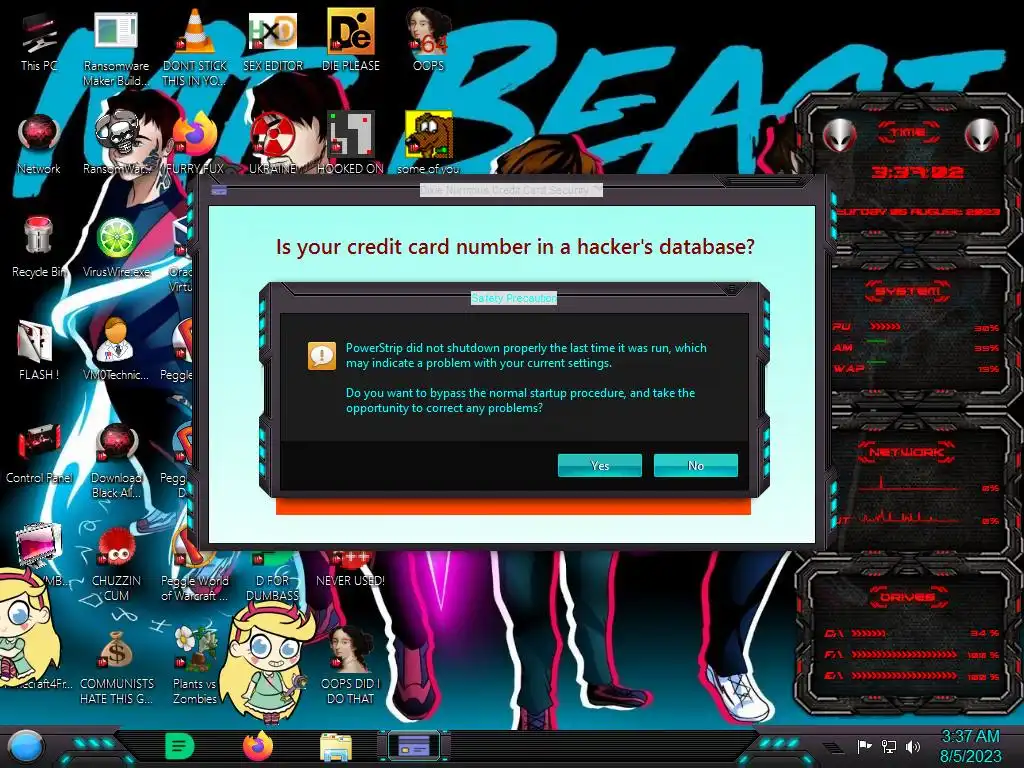Image resolution: width=1024 pixels, height=768 pixels.
Task: Select the UKRAINE radiation icon
Action: [x=272, y=144]
